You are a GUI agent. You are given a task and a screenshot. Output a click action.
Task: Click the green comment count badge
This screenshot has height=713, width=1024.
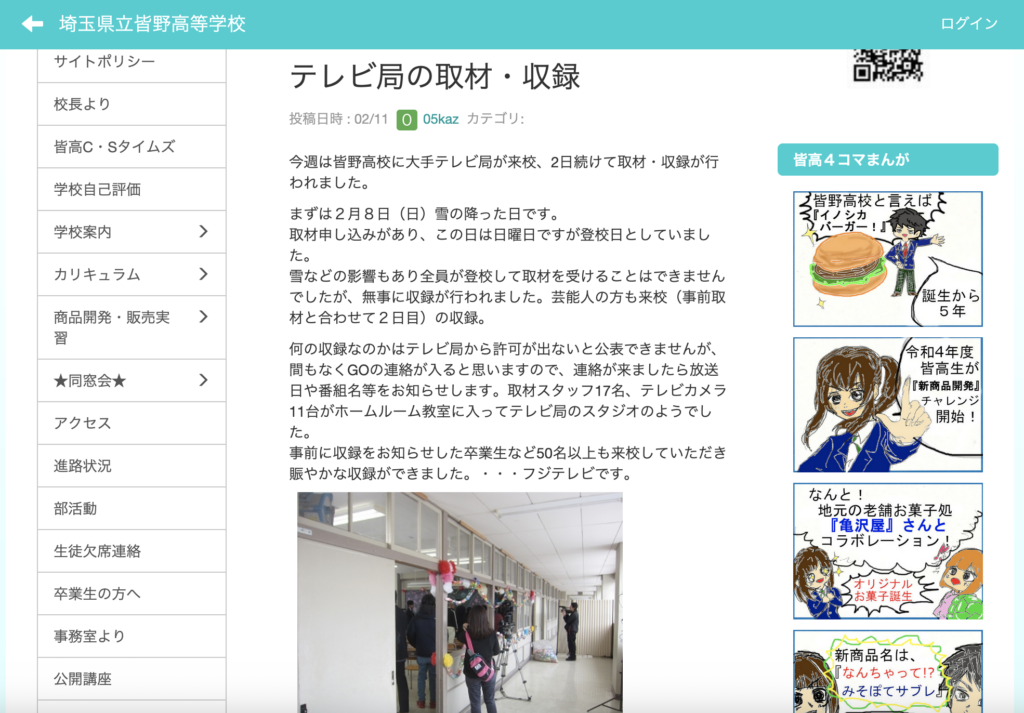pyautogui.click(x=406, y=119)
